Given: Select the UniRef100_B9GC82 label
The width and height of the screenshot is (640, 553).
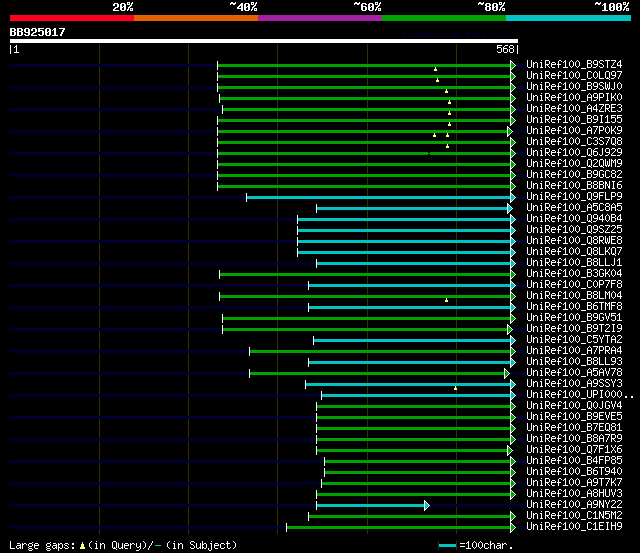Looking at the screenshot, I should pos(574,175).
